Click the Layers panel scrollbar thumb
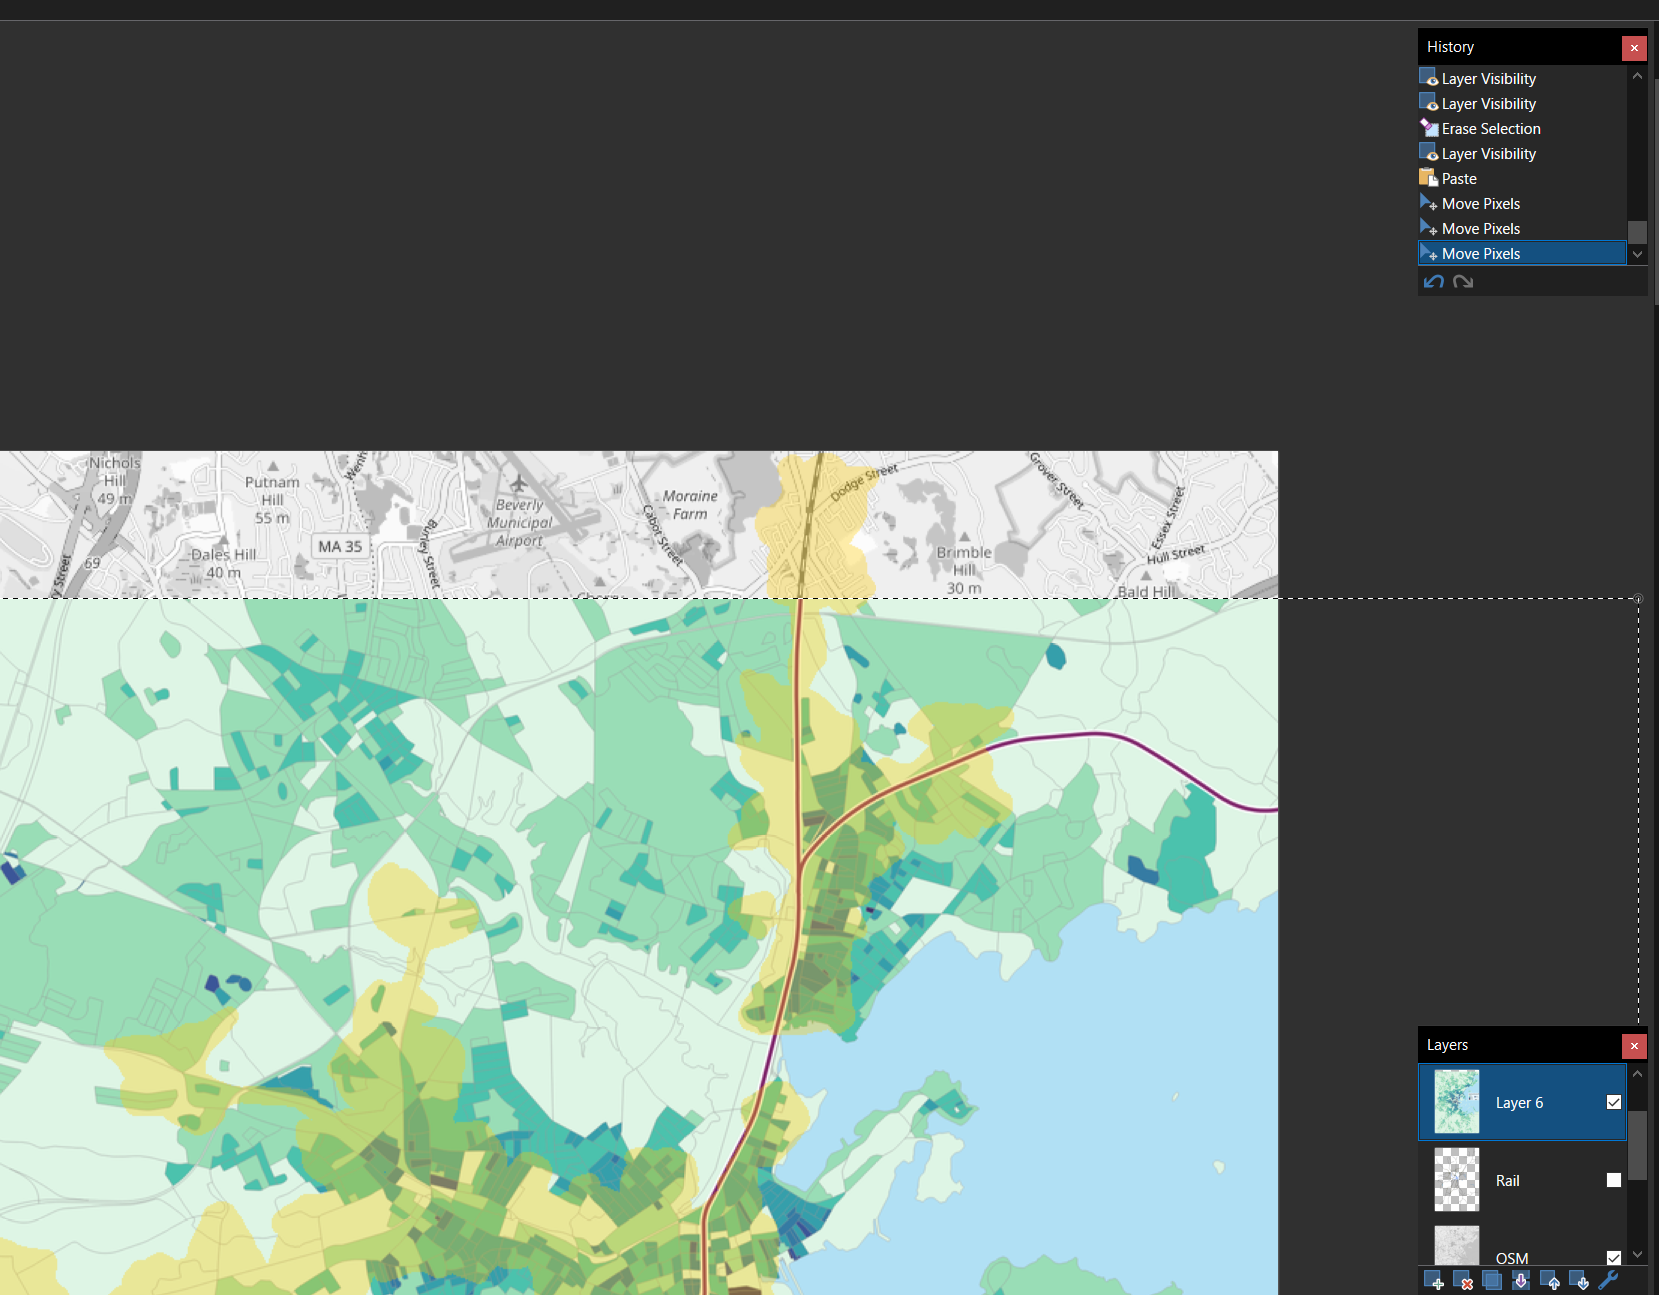The width and height of the screenshot is (1659, 1295). coord(1637,1145)
